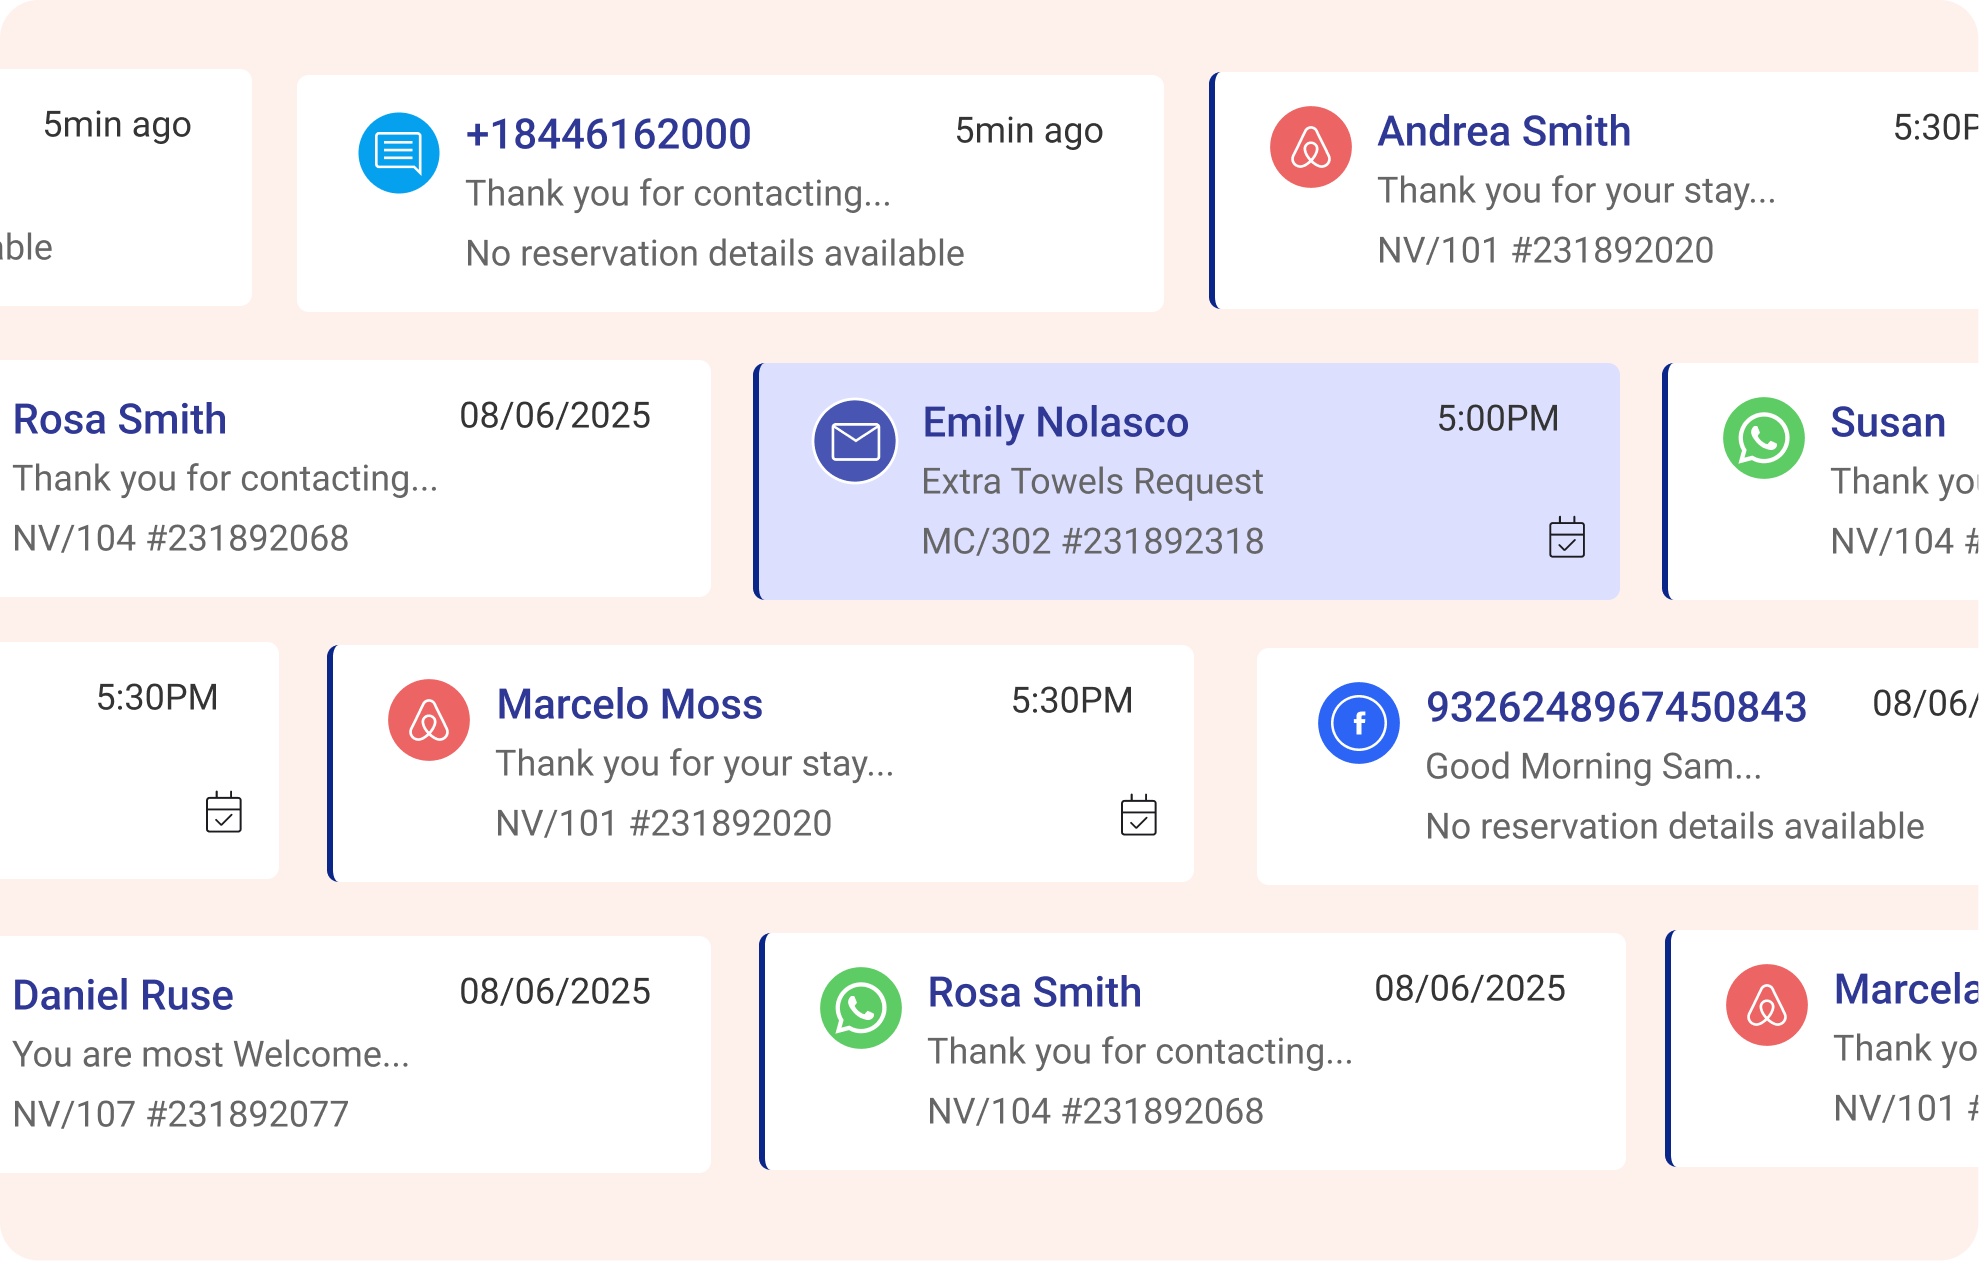Image resolution: width=1979 pixels, height=1261 pixels.
Task: Click Marcela's Airbnb icon at bottom right
Action: pos(1766,1006)
